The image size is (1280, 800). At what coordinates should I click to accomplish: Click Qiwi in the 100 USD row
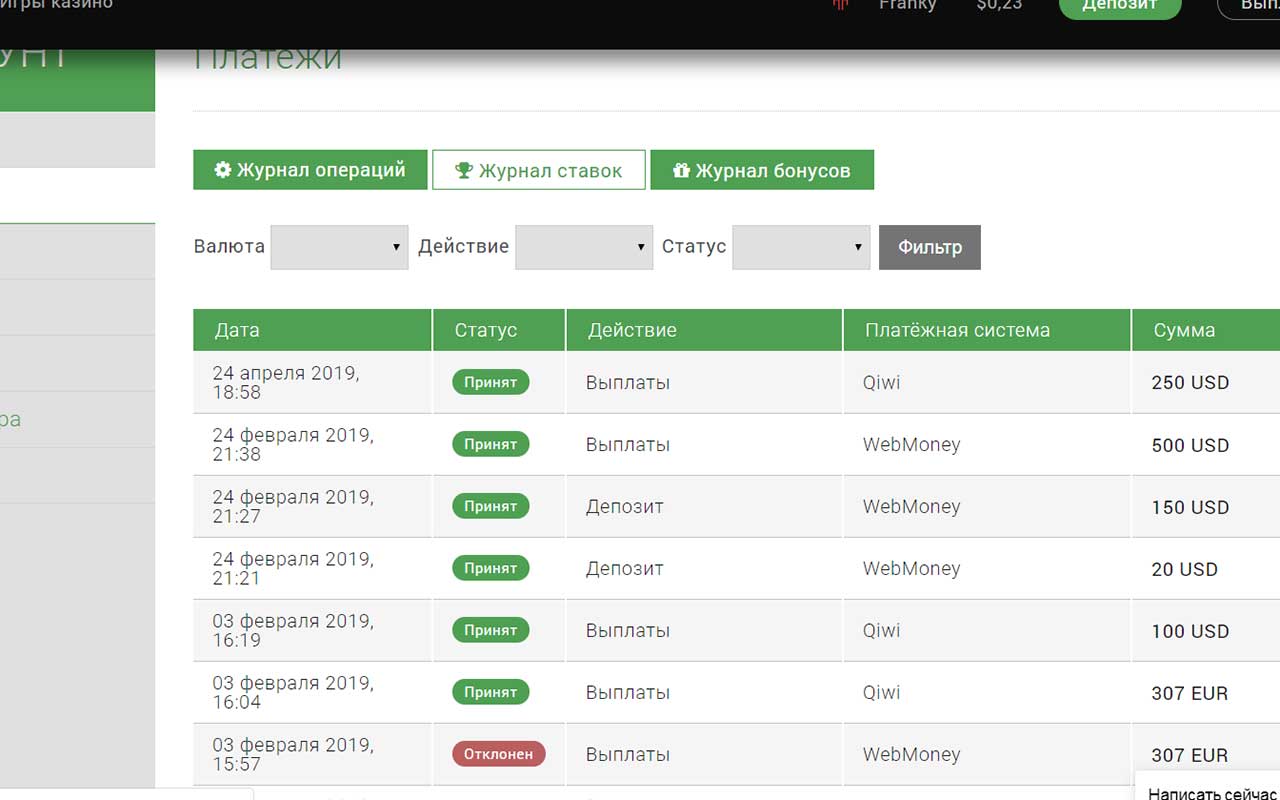882,631
